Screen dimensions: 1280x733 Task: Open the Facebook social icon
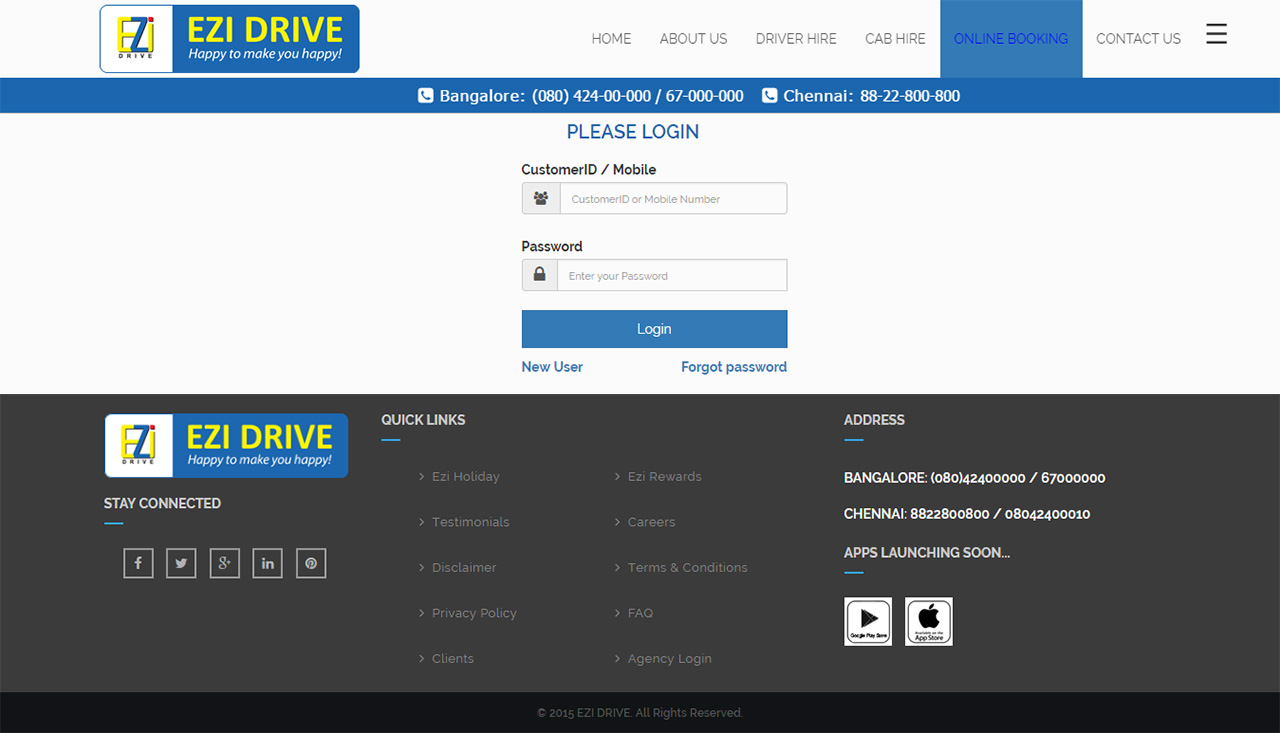138,563
